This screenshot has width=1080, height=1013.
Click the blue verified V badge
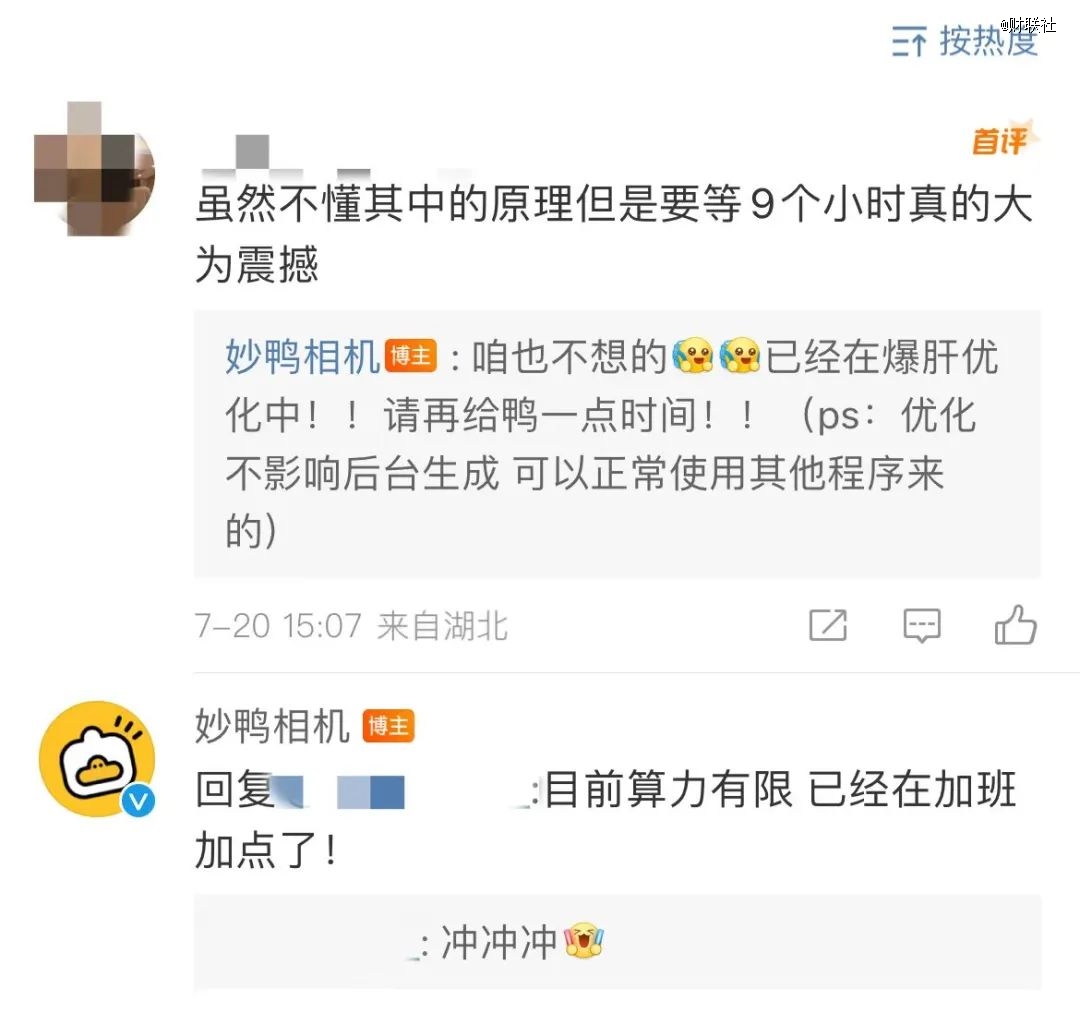[x=138, y=801]
